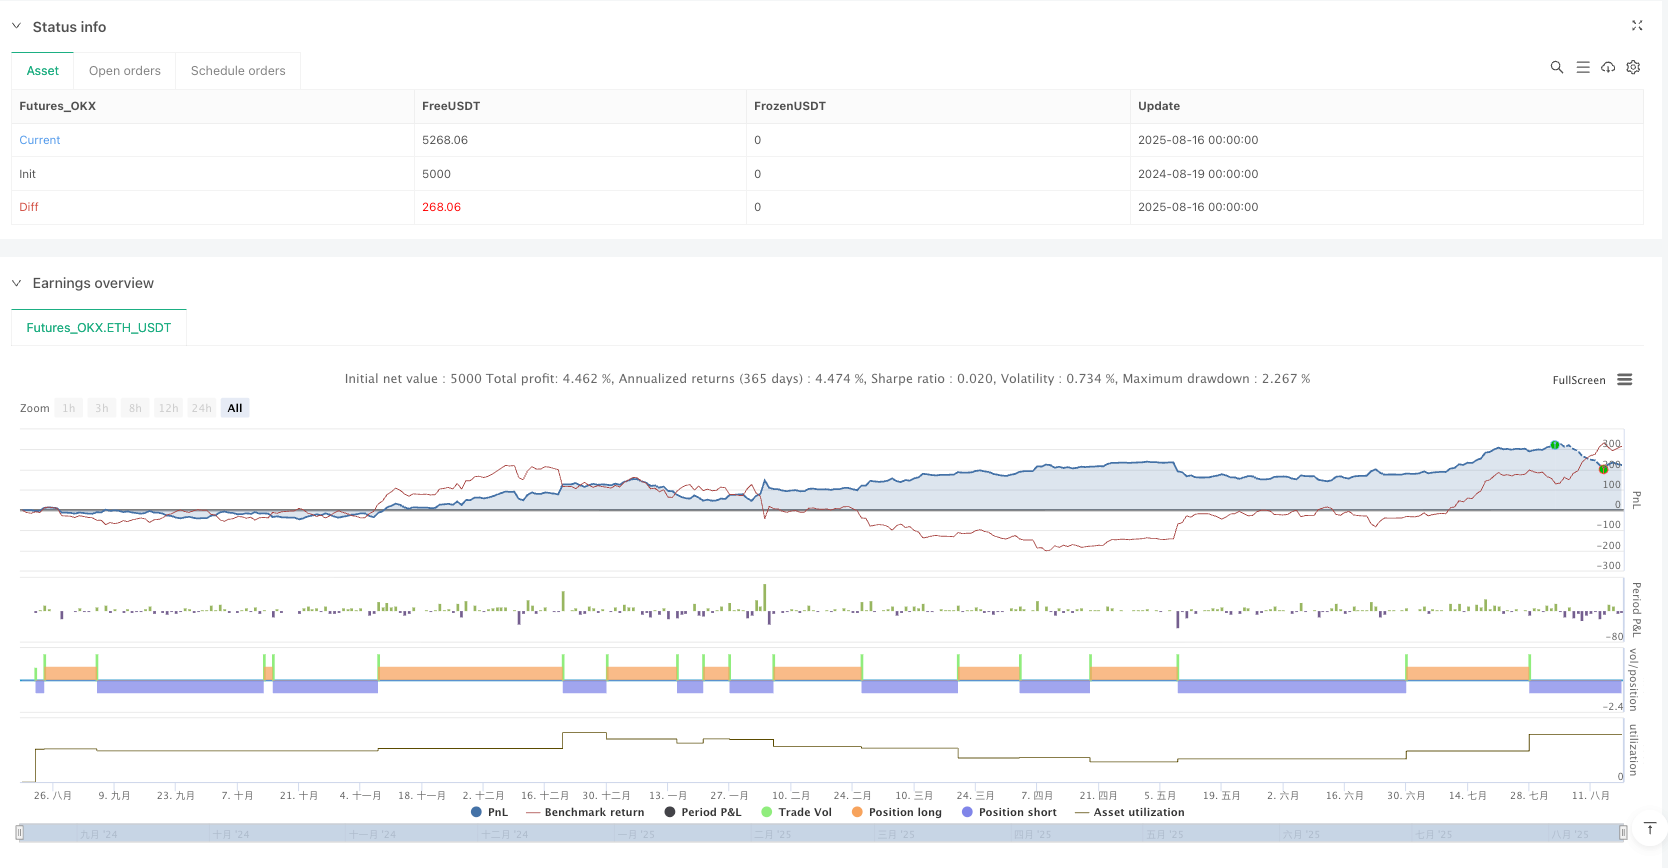Click the left handle of range navigator
Image resolution: width=1668 pixels, height=868 pixels.
(19, 832)
